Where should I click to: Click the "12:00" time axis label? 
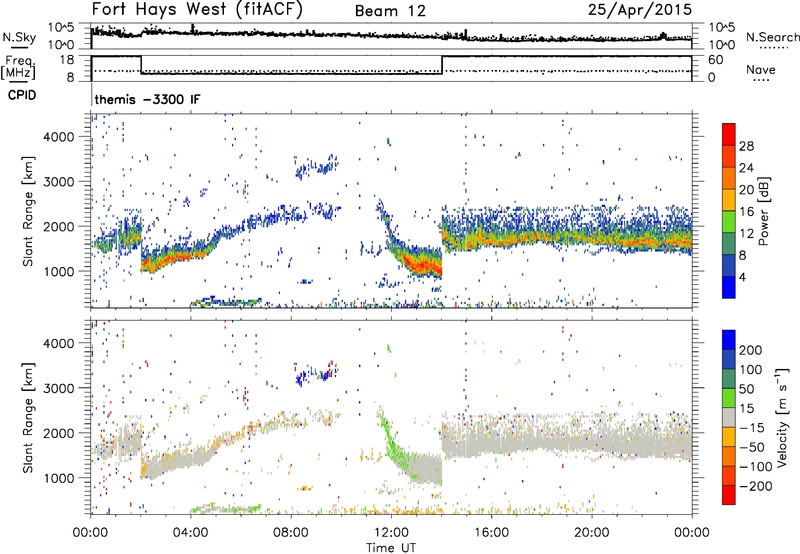click(391, 533)
